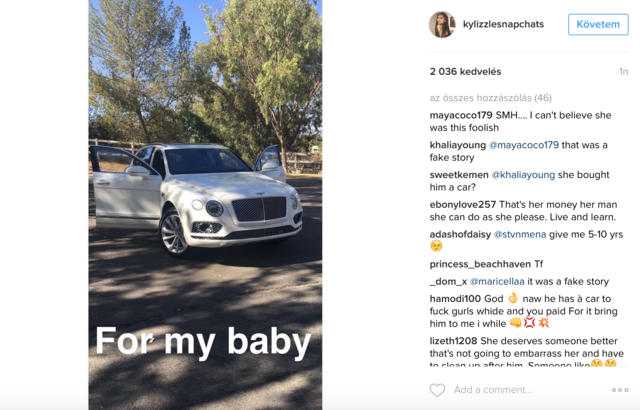Click the heart like icon

tap(437, 390)
